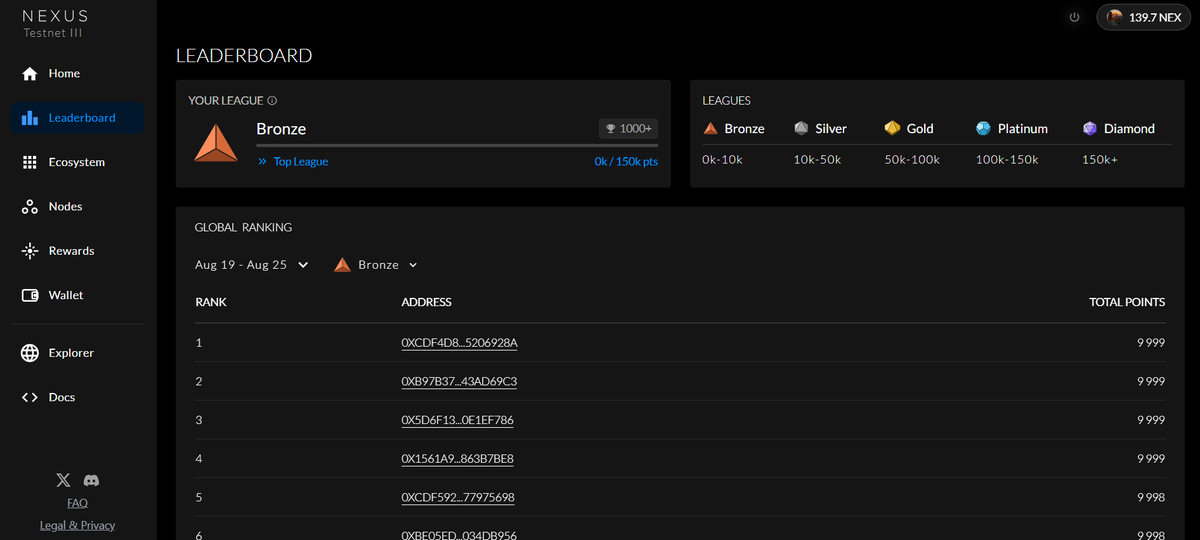
Task: Click the Diamond league gem icon
Action: pyautogui.click(x=1090, y=129)
